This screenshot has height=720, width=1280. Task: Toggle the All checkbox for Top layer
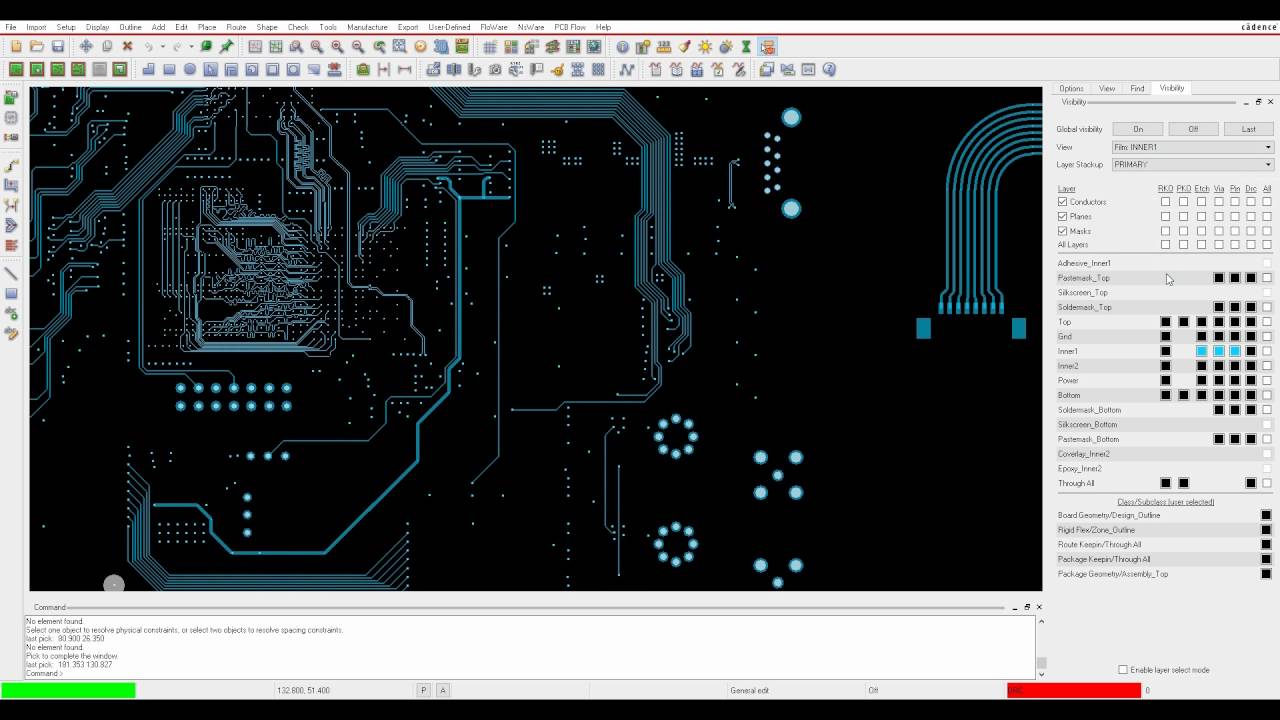click(x=1267, y=322)
